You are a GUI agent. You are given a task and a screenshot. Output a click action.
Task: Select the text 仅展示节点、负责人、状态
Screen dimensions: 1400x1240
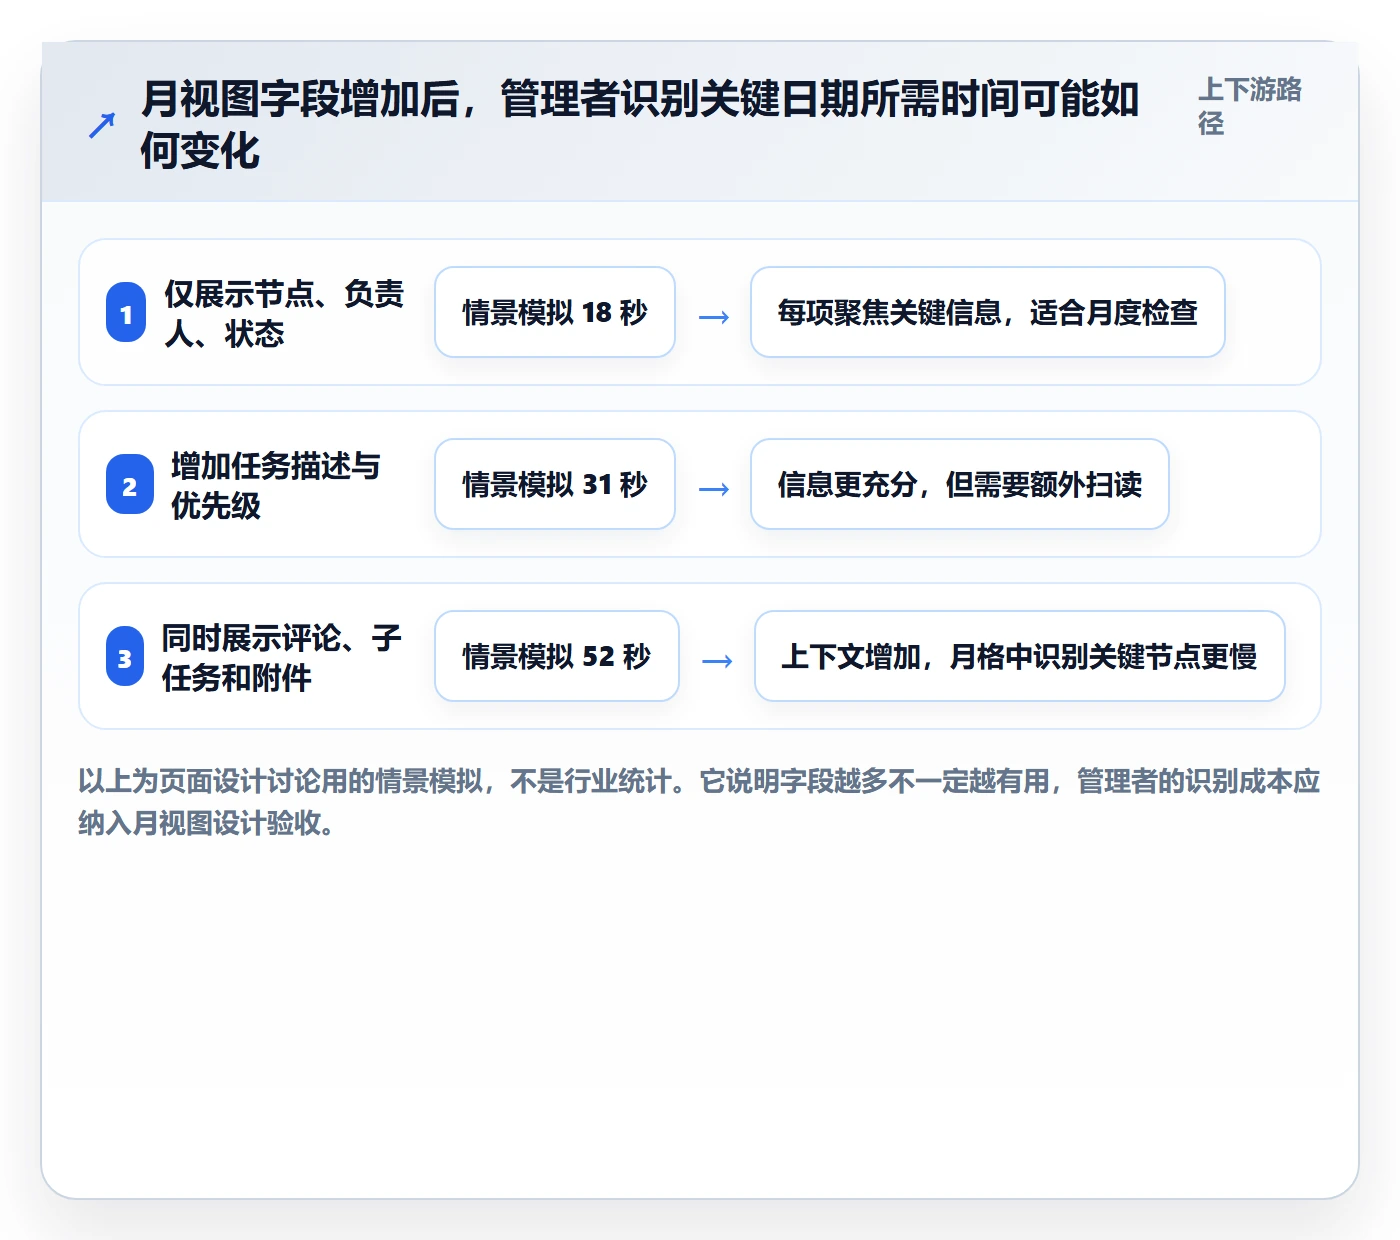pyautogui.click(x=284, y=313)
